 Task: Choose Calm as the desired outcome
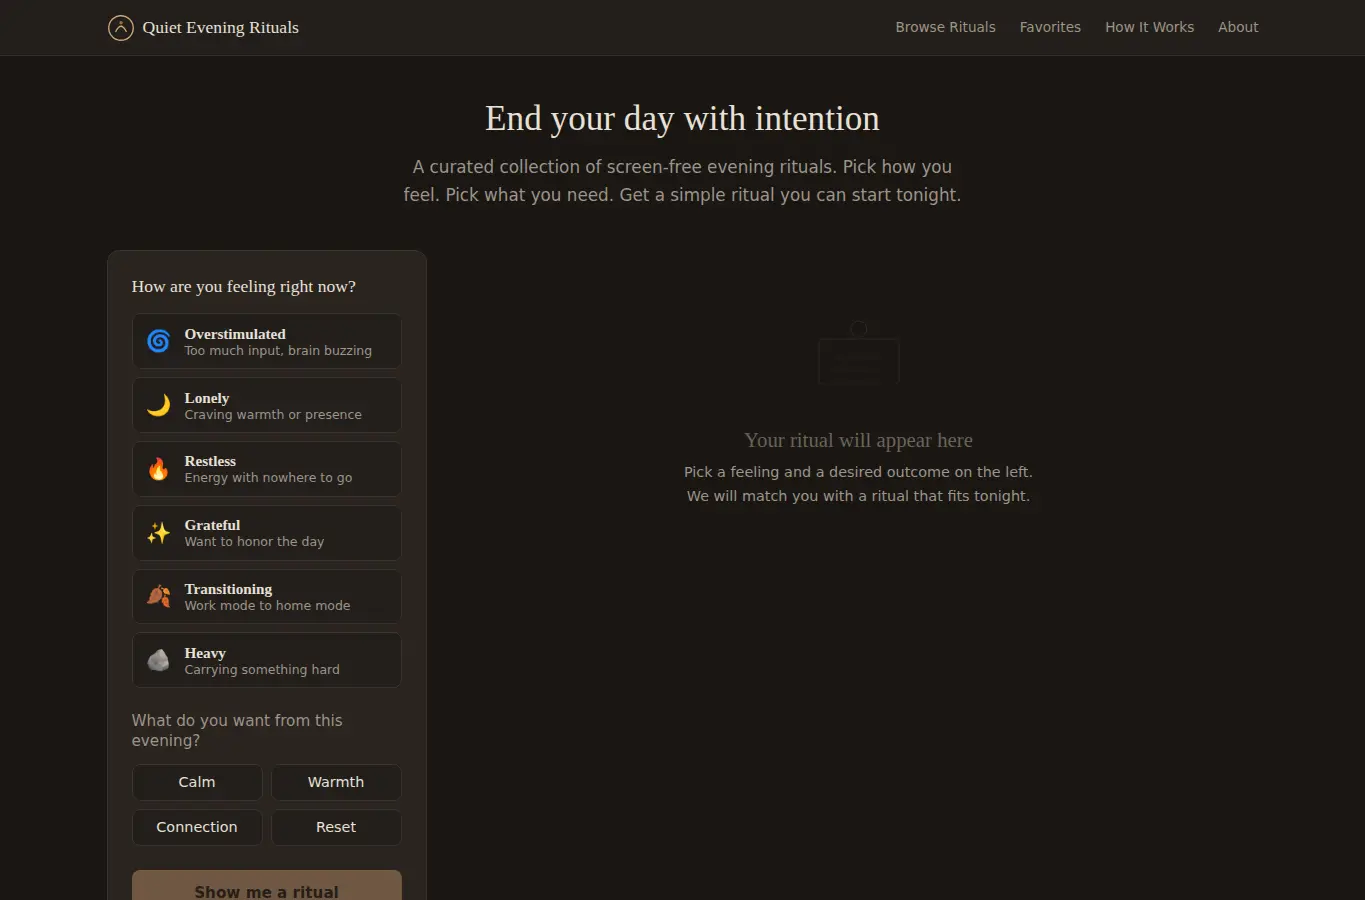[x=197, y=782]
